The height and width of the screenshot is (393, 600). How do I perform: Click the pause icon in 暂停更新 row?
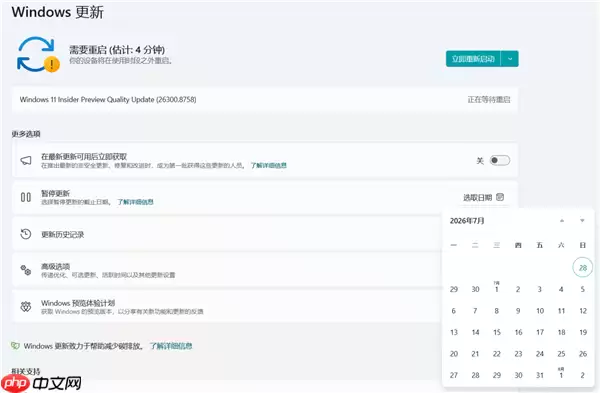pyautogui.click(x=26, y=197)
